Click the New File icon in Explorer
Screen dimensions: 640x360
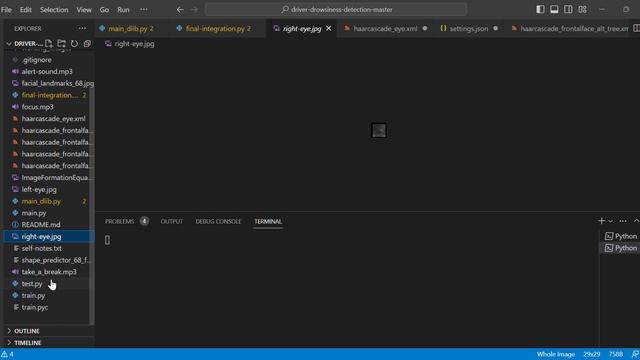coord(49,43)
